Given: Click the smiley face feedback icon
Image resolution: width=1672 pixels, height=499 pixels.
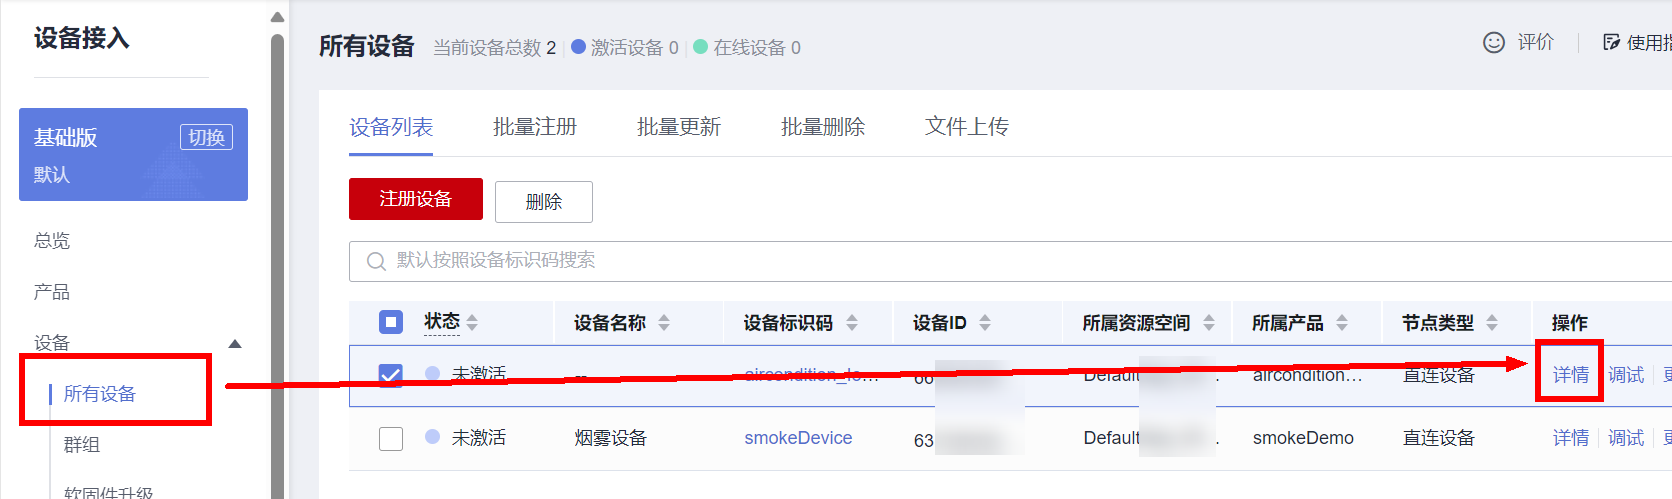Looking at the screenshot, I should [1493, 42].
